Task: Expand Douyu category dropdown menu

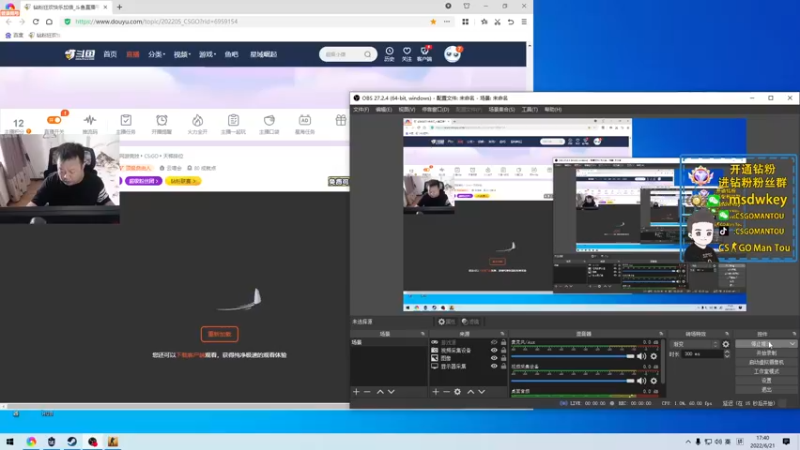Action: (x=157, y=54)
